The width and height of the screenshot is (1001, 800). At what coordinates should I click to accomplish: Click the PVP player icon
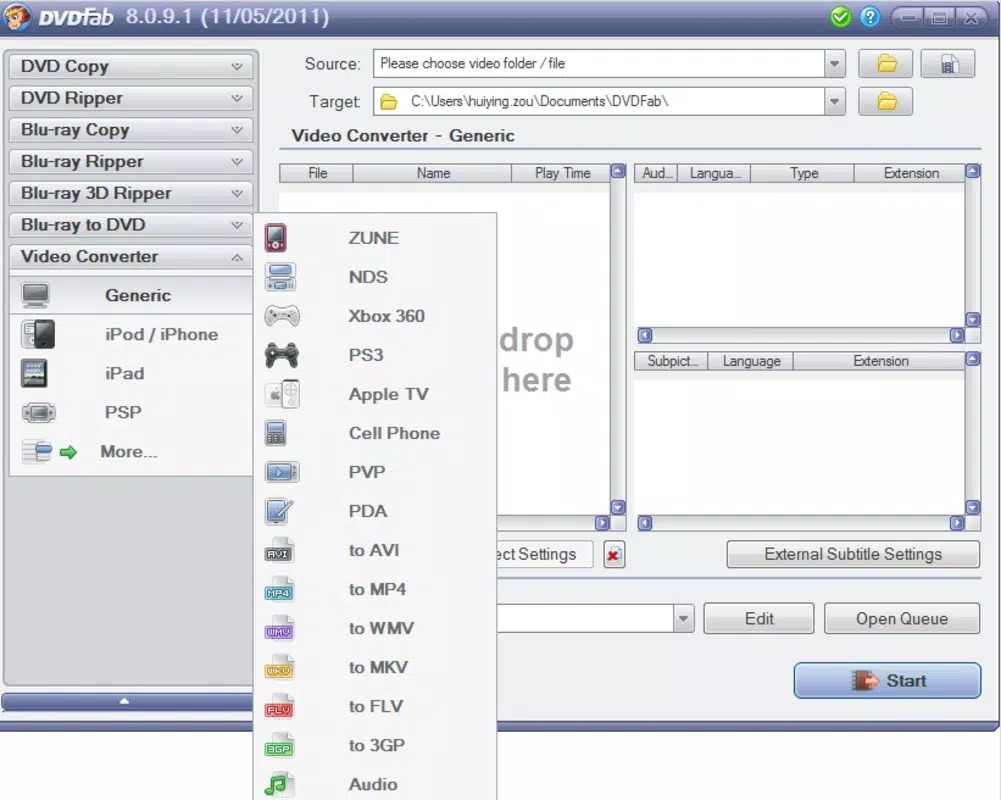coord(282,472)
